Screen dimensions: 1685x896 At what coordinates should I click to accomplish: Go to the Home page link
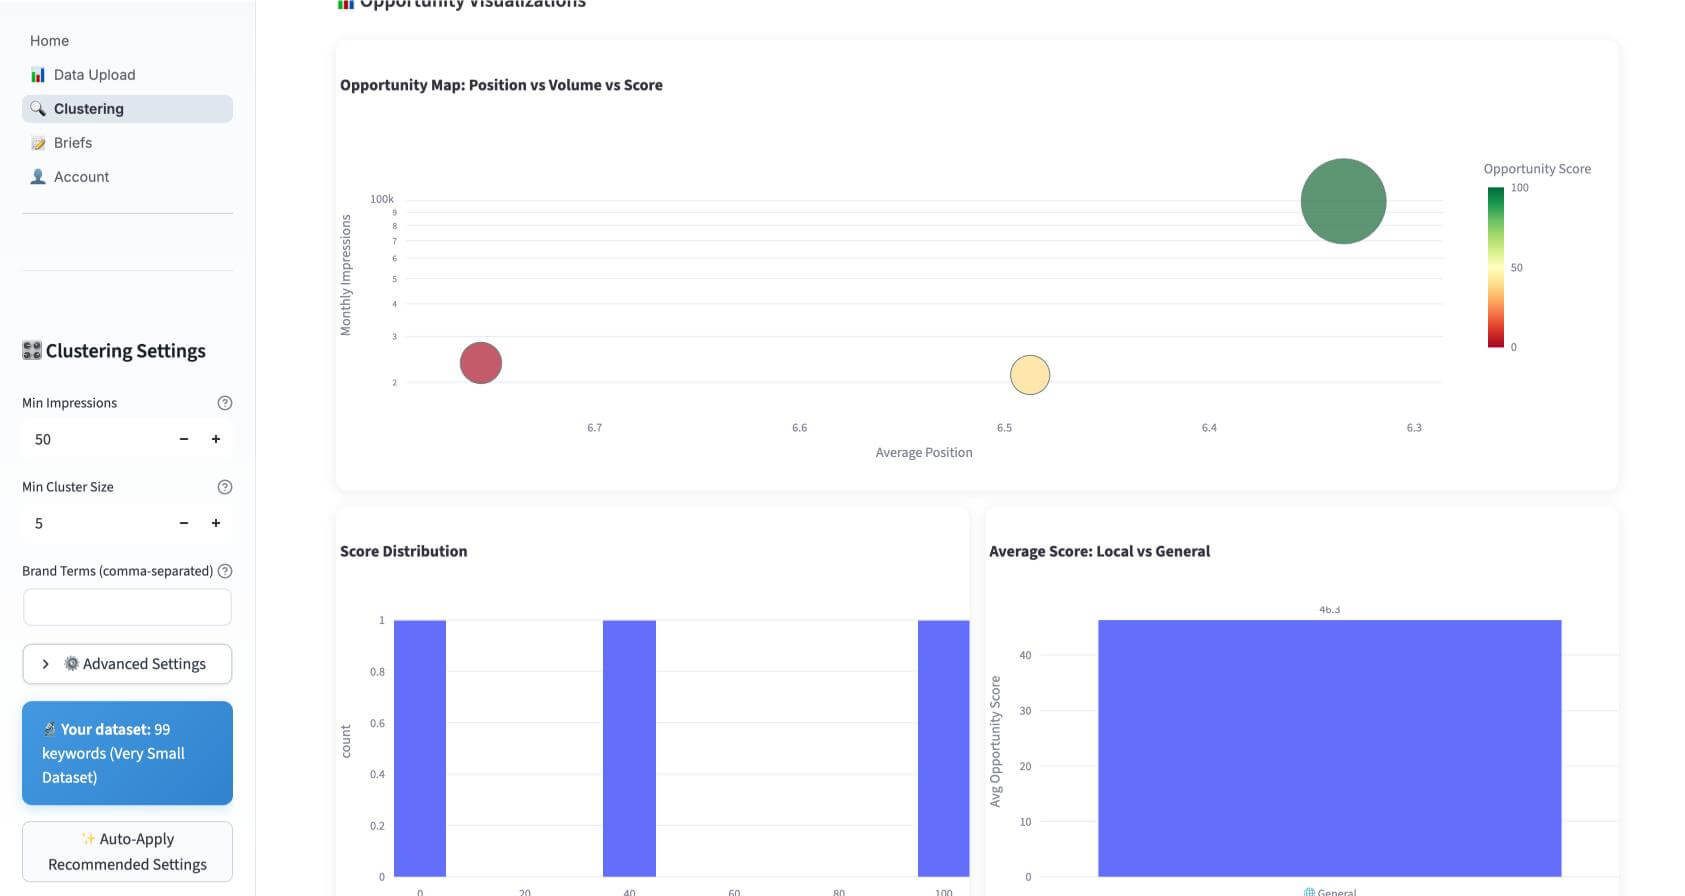[49, 41]
